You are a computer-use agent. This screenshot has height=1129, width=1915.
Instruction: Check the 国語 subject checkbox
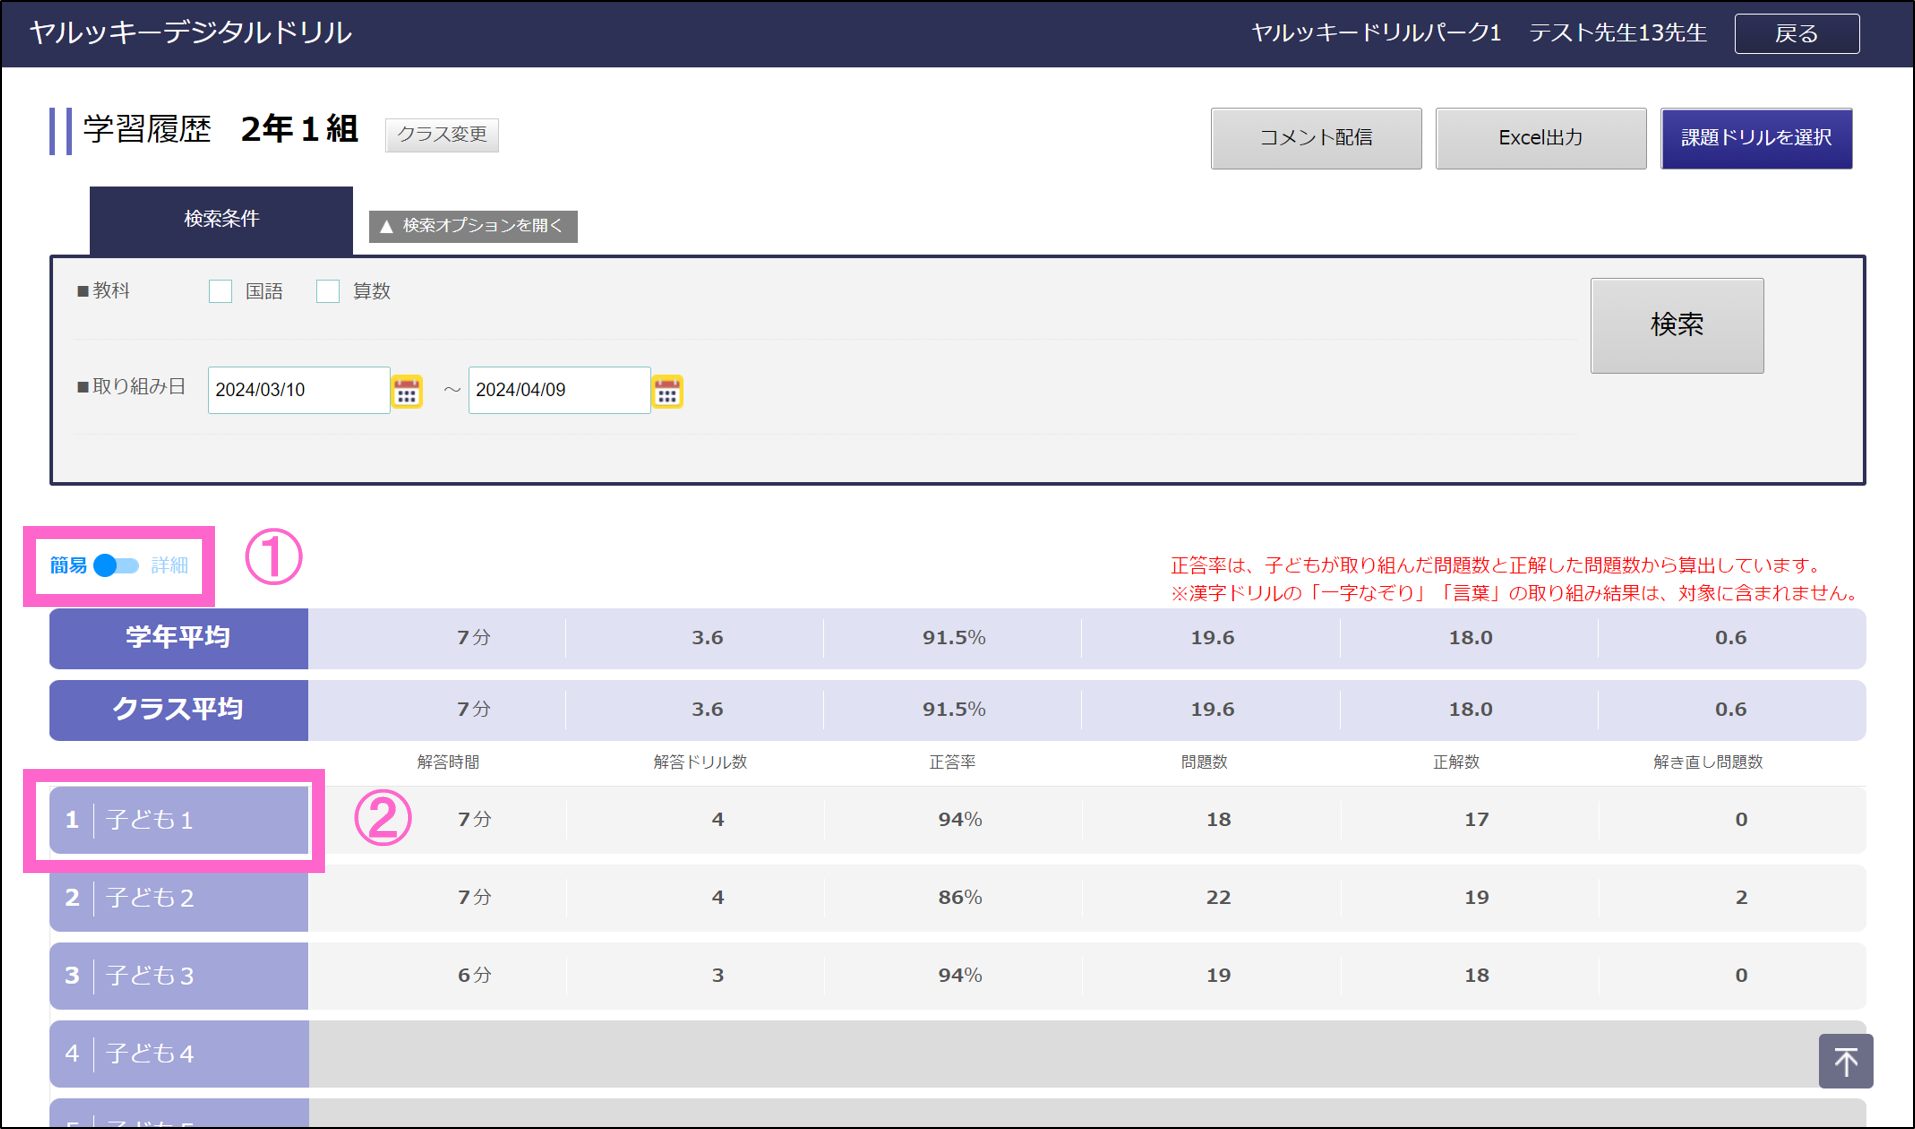pyautogui.click(x=220, y=291)
